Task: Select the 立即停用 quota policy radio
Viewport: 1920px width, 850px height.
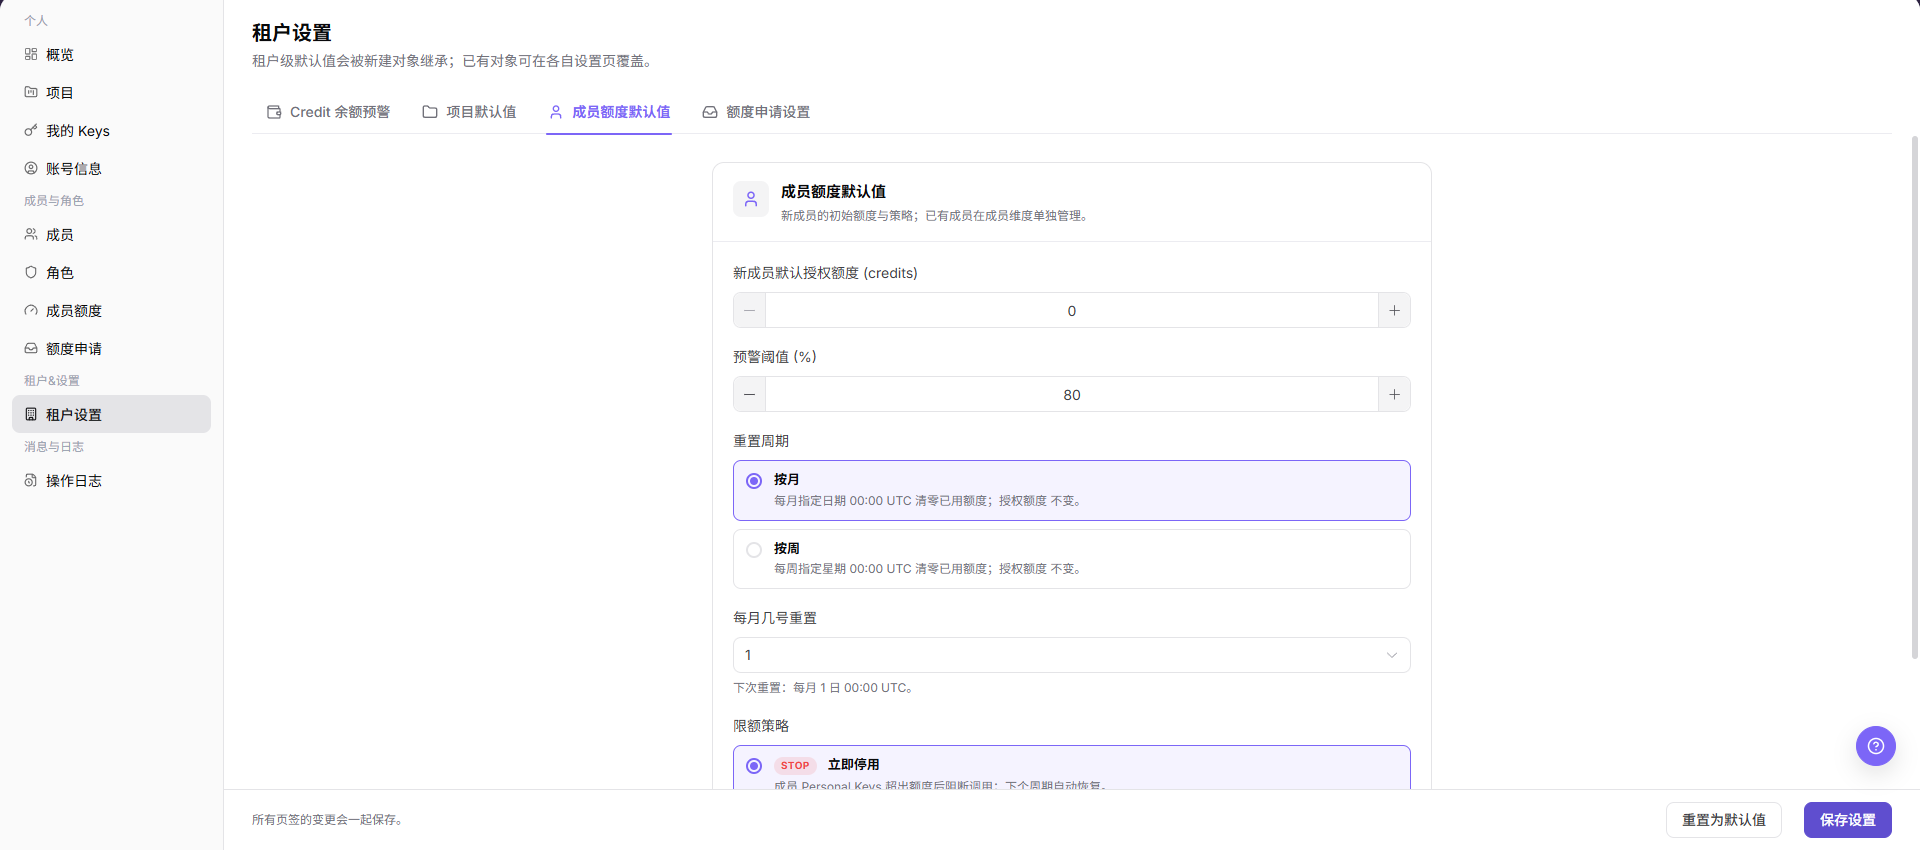Action: [x=754, y=766]
